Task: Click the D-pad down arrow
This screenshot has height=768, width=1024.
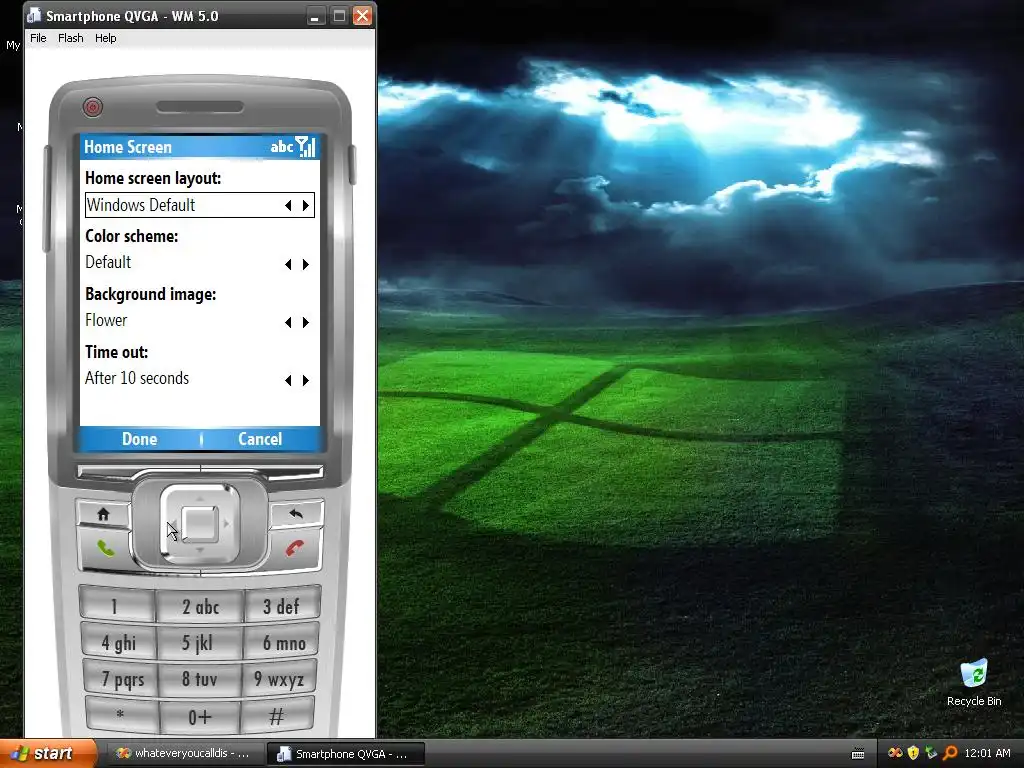Action: pyautogui.click(x=200, y=551)
